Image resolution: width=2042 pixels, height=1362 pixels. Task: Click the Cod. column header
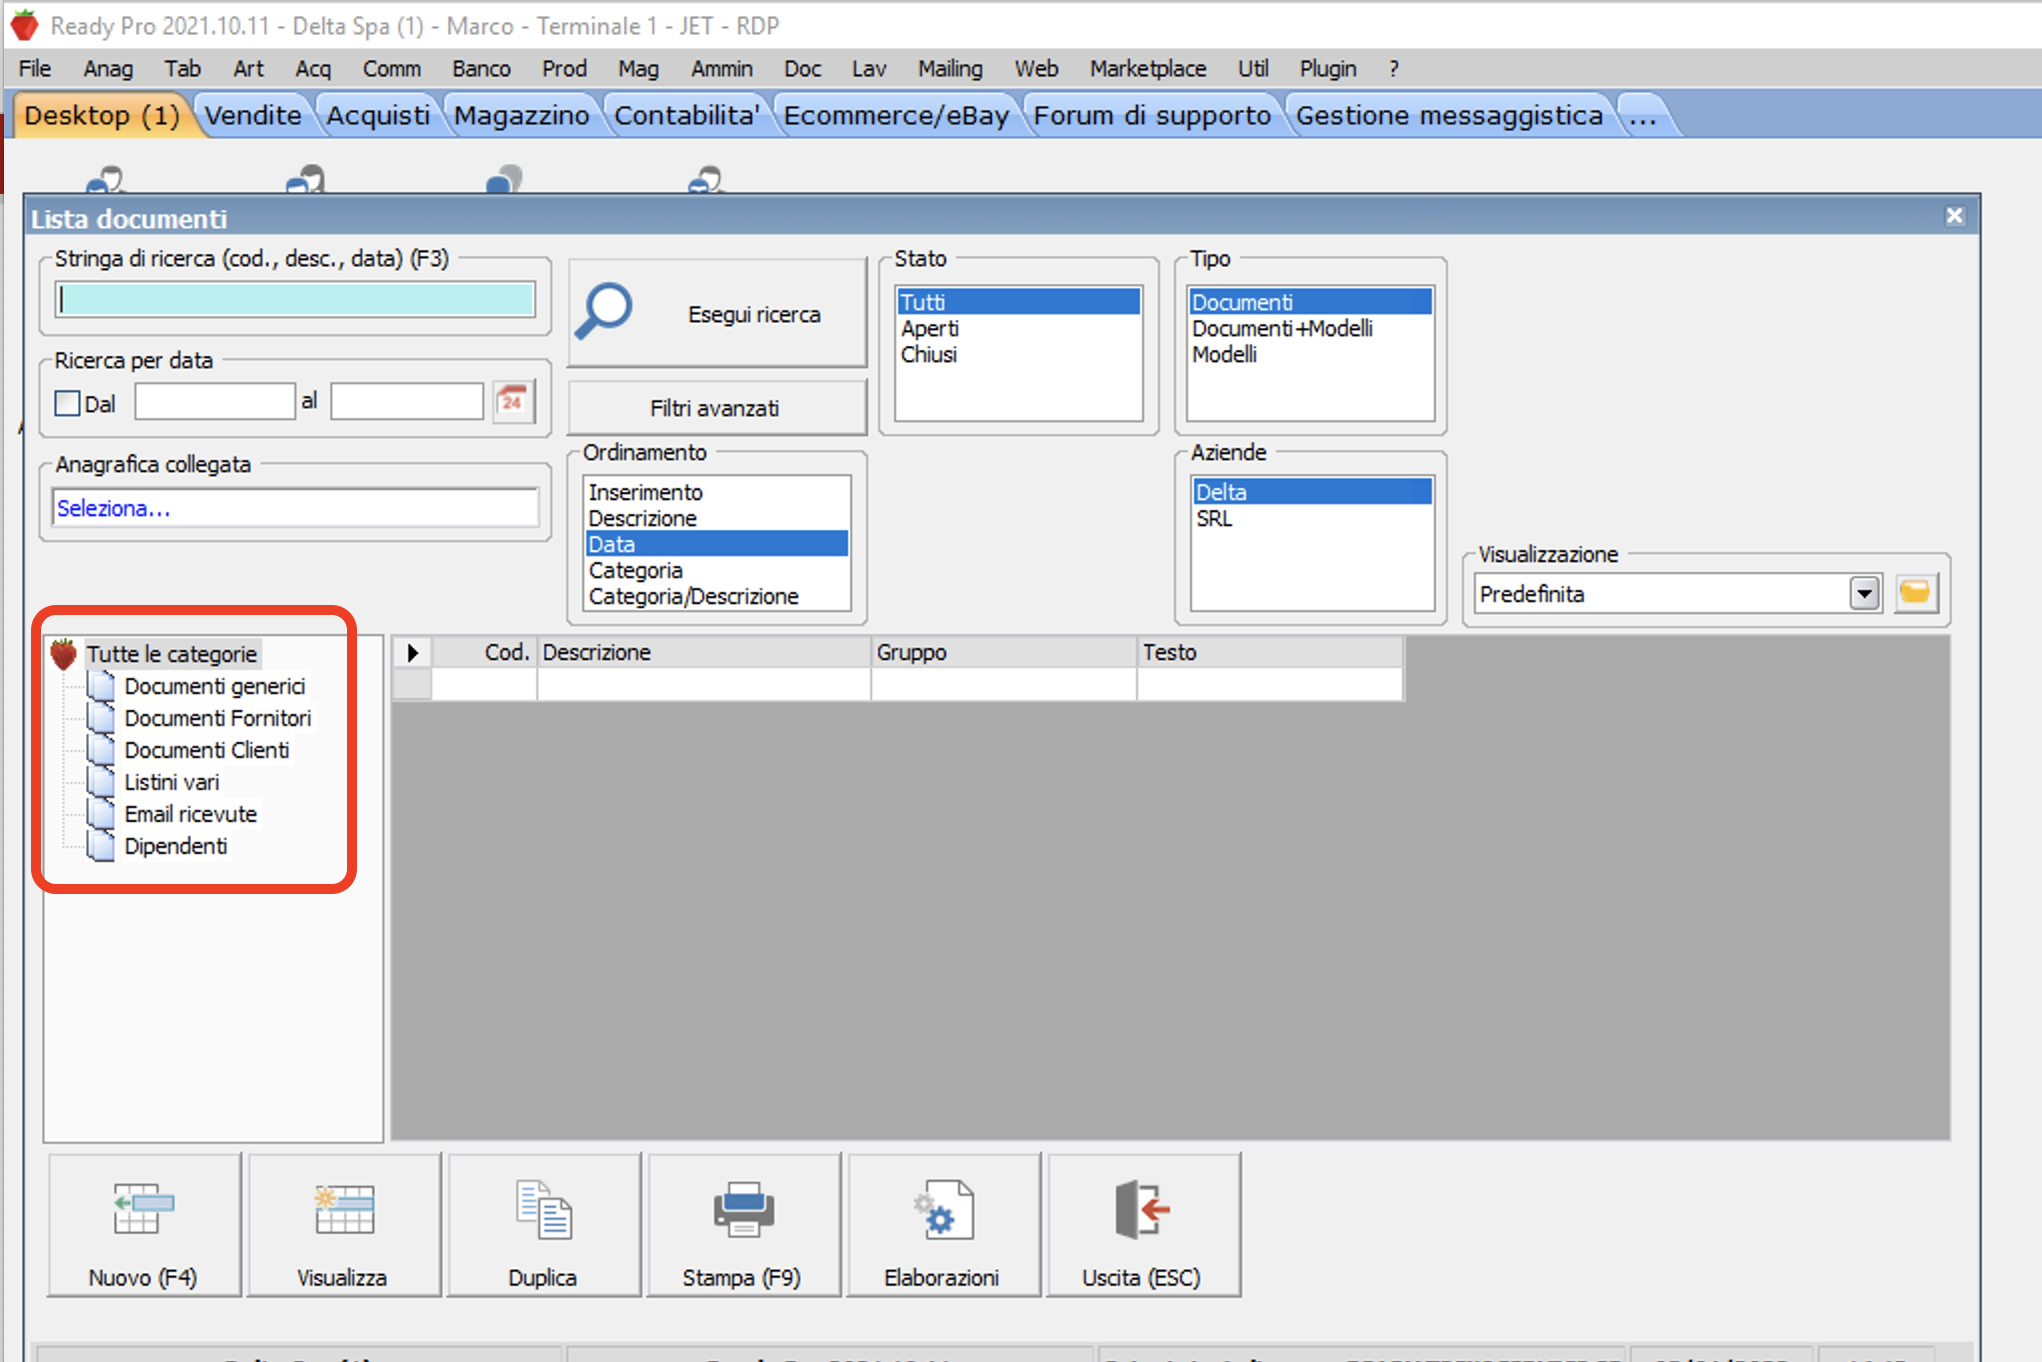click(x=485, y=652)
